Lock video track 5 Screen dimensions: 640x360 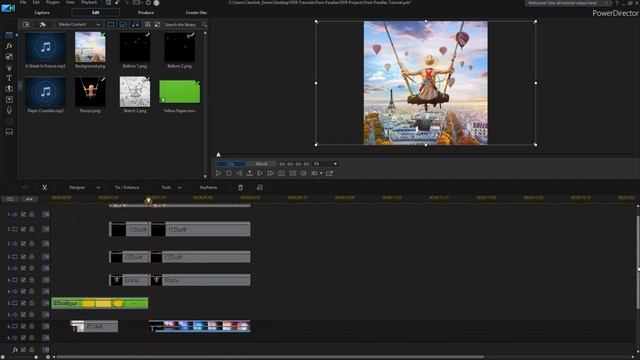click(x=31, y=303)
